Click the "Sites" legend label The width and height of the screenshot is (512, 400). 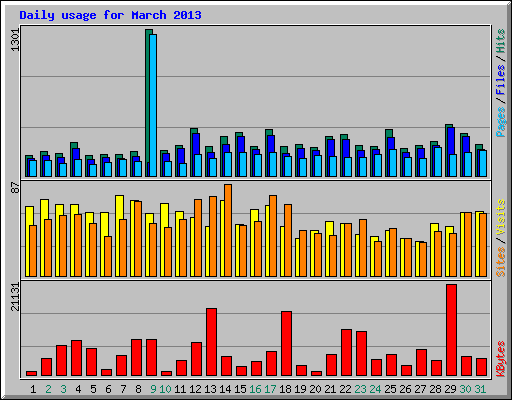501,262
